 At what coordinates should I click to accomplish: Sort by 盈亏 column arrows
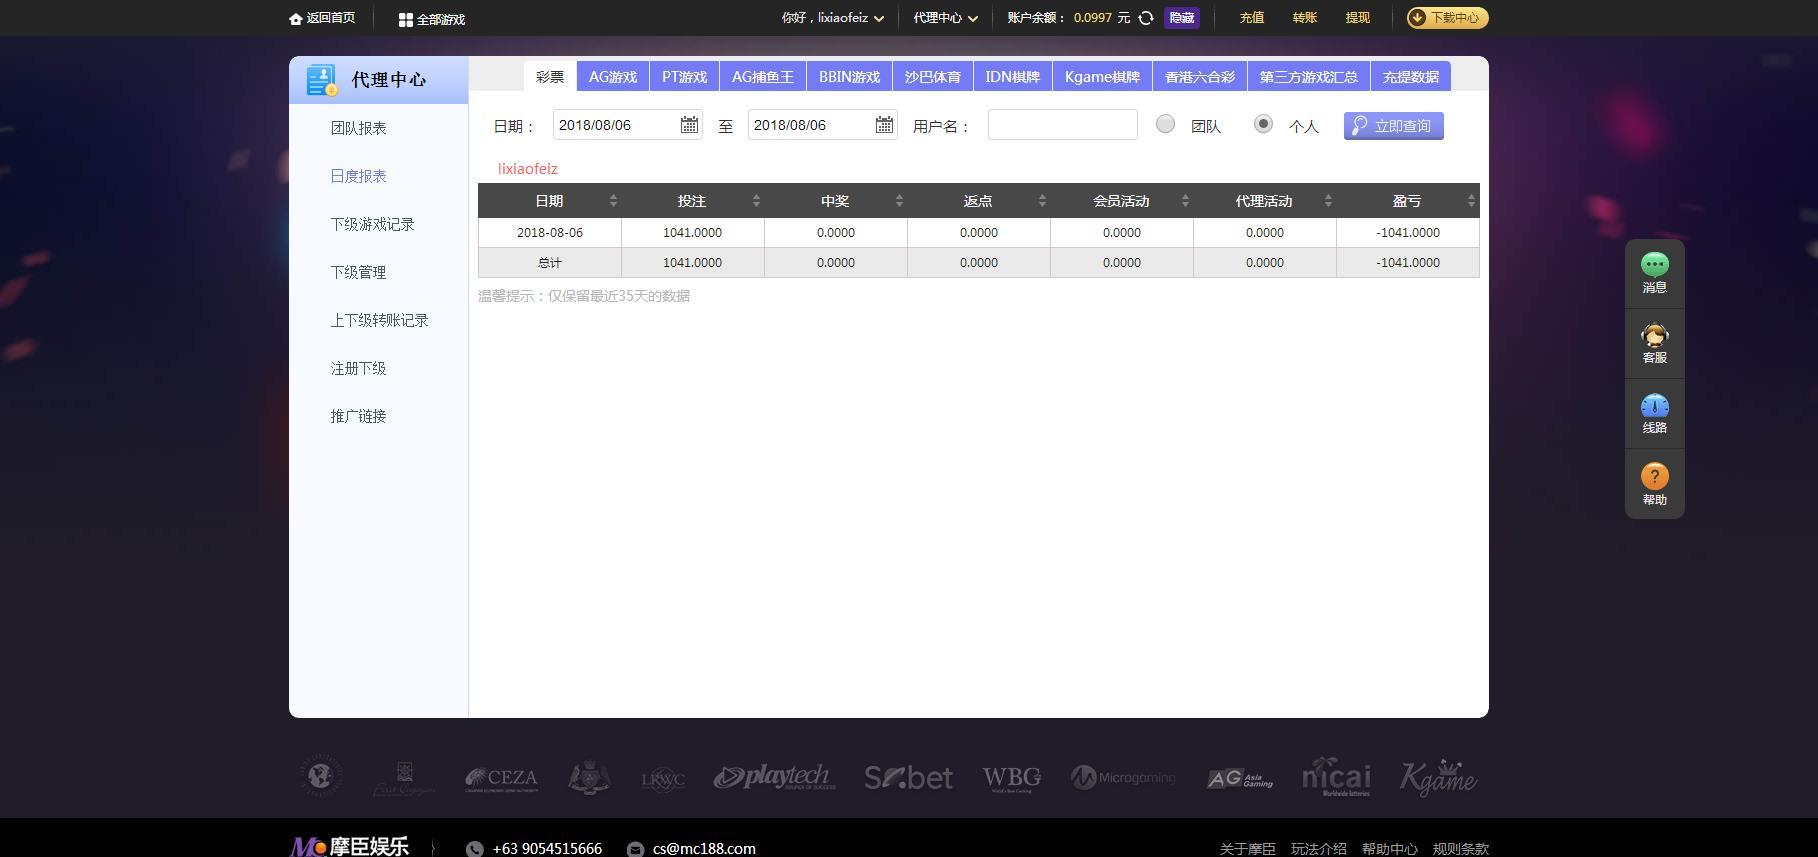point(1471,201)
